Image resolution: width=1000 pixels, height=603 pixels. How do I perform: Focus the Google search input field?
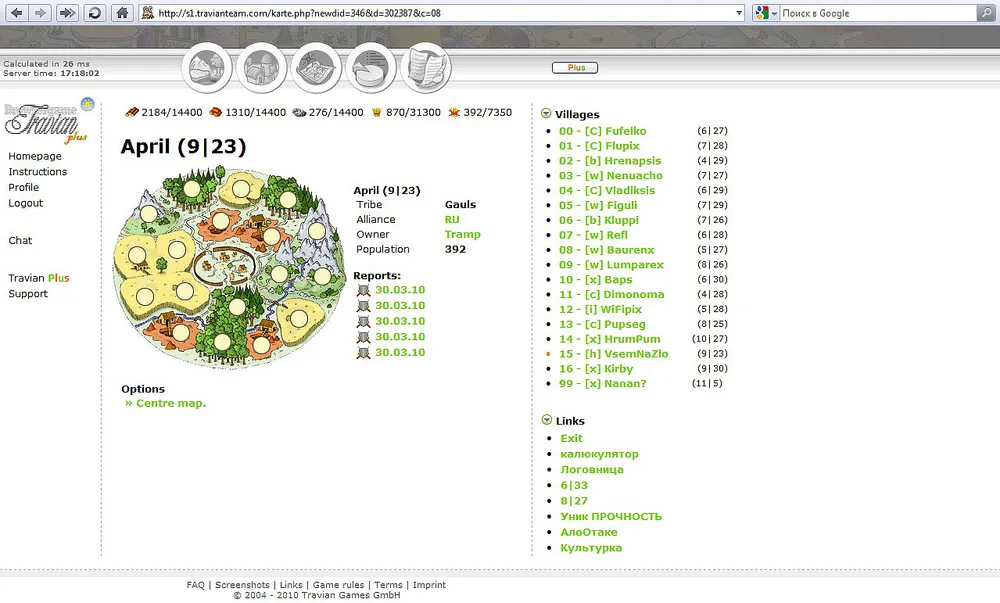click(878, 13)
